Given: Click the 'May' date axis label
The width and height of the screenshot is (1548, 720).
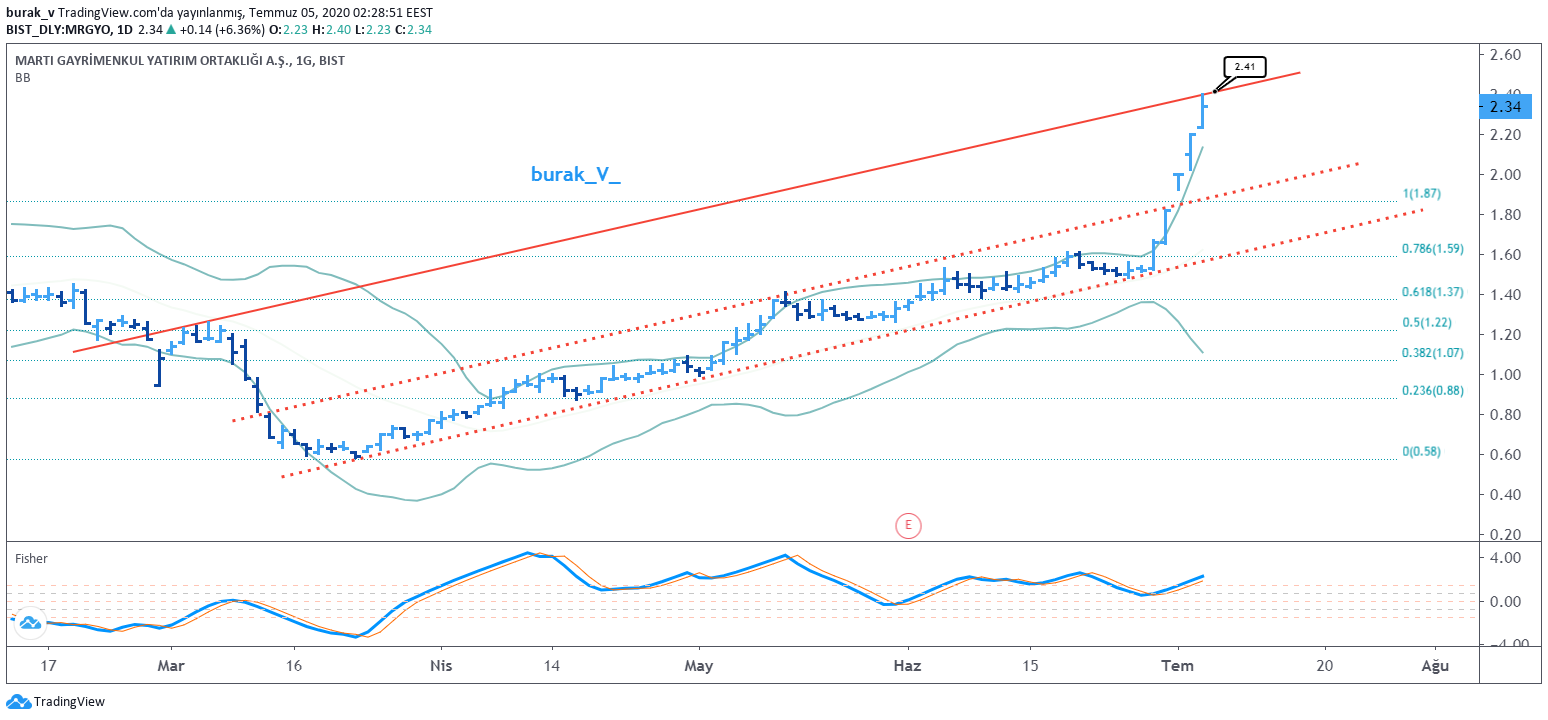Looking at the screenshot, I should click(699, 665).
